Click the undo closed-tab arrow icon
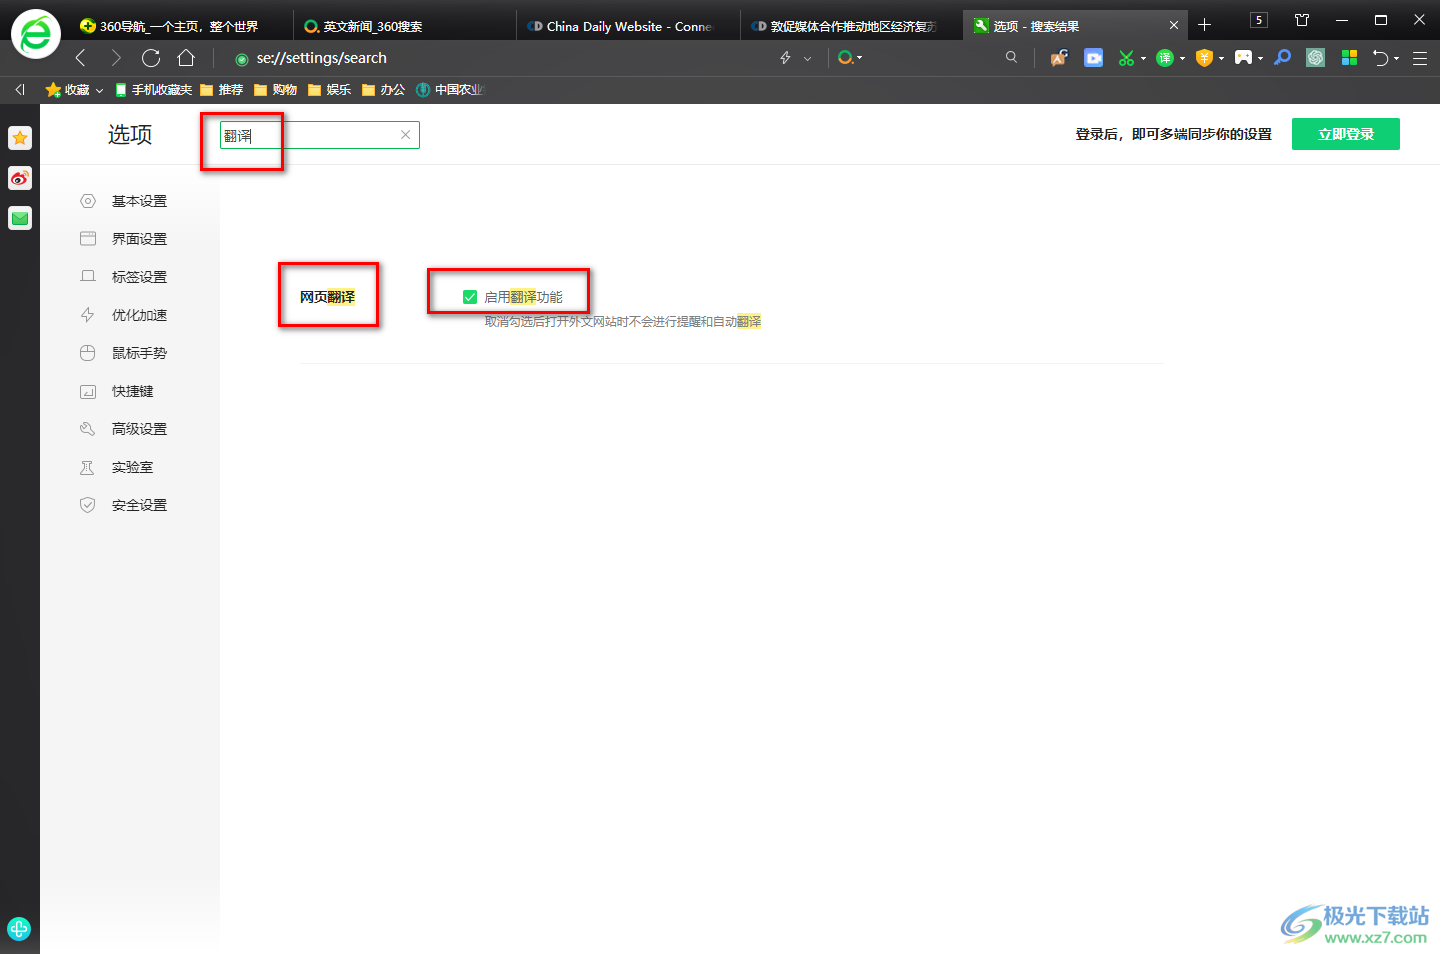The height and width of the screenshot is (954, 1440). (x=1381, y=58)
